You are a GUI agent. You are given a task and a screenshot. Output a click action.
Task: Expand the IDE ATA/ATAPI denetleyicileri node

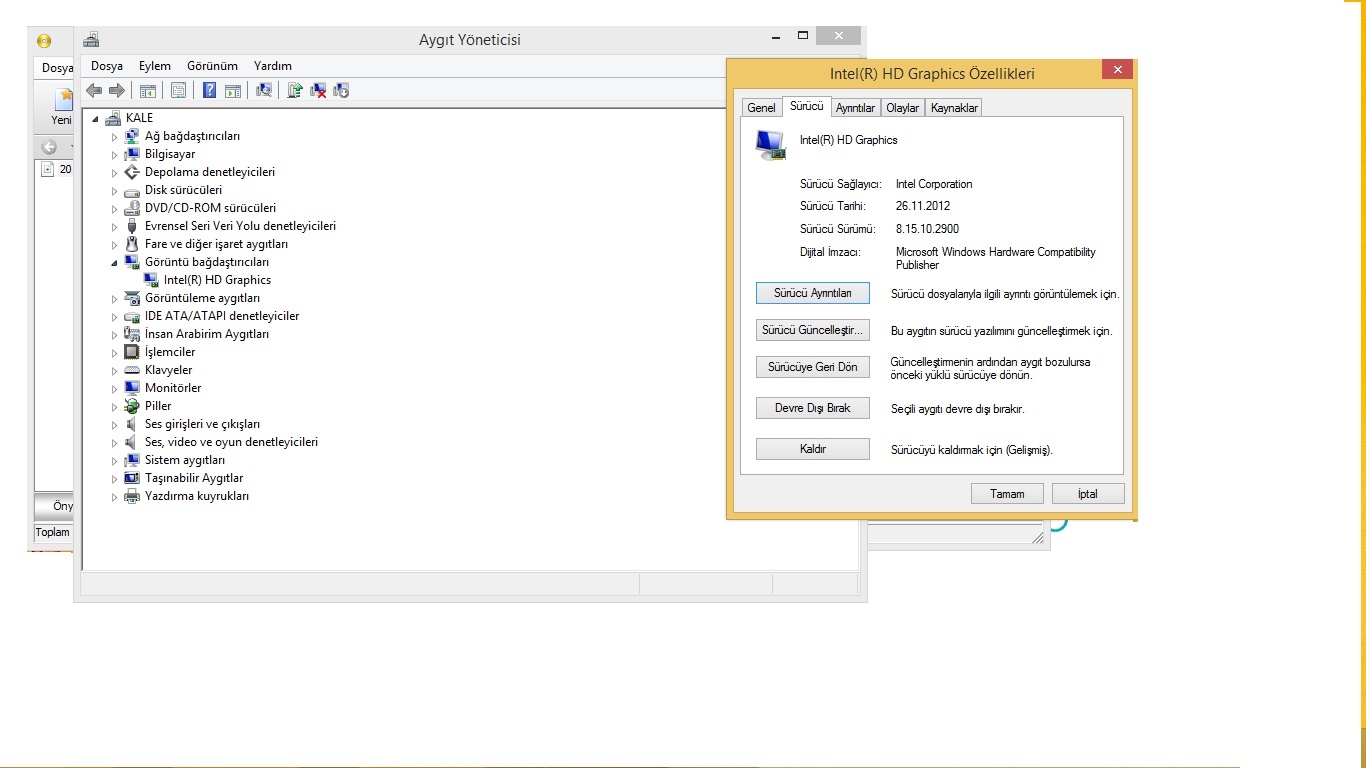(x=114, y=317)
